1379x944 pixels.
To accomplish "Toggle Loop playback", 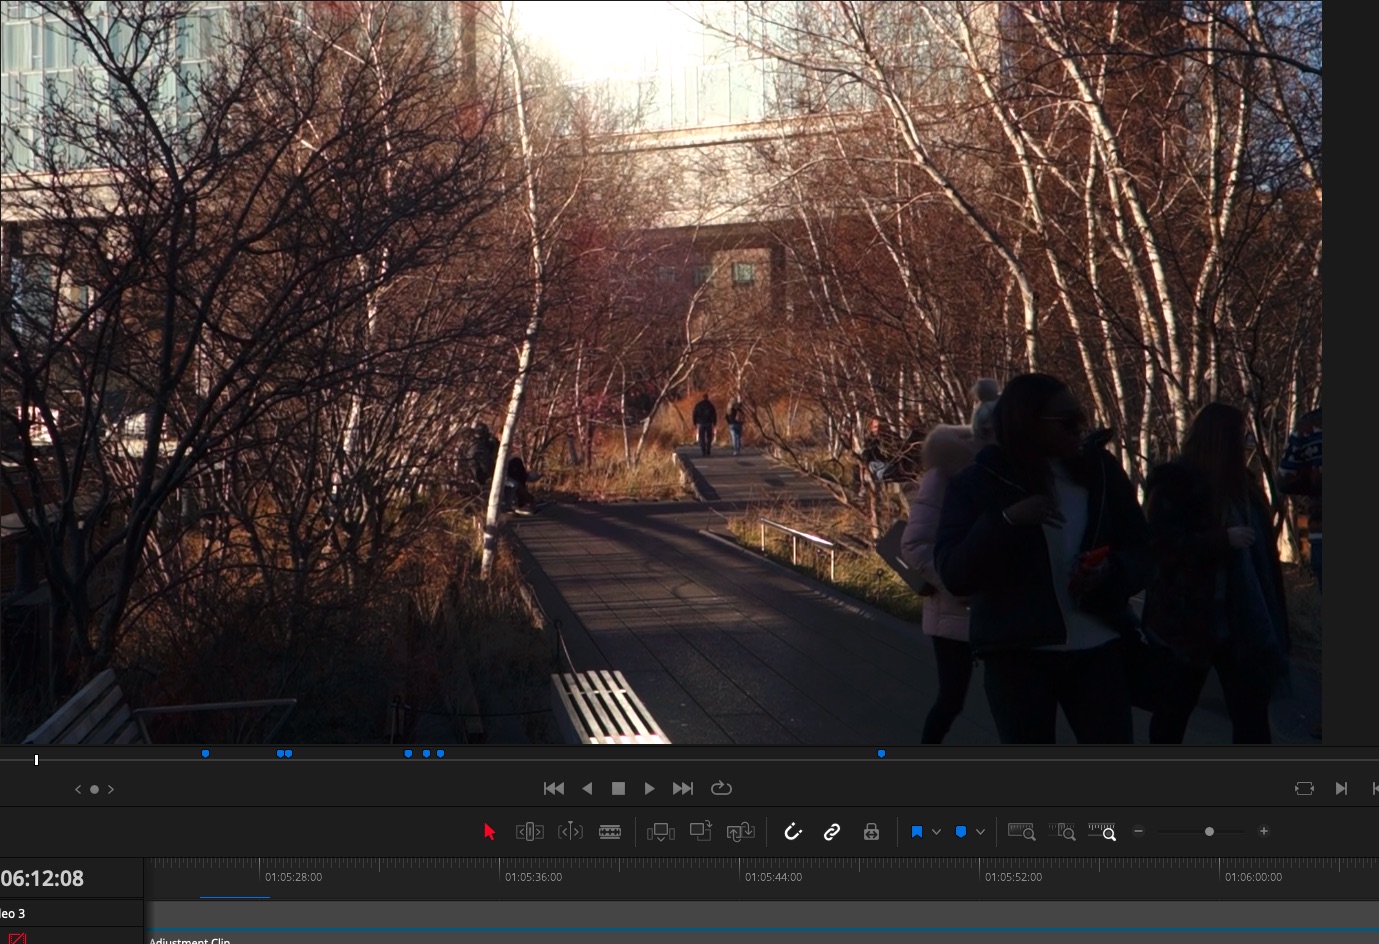I will coord(721,788).
